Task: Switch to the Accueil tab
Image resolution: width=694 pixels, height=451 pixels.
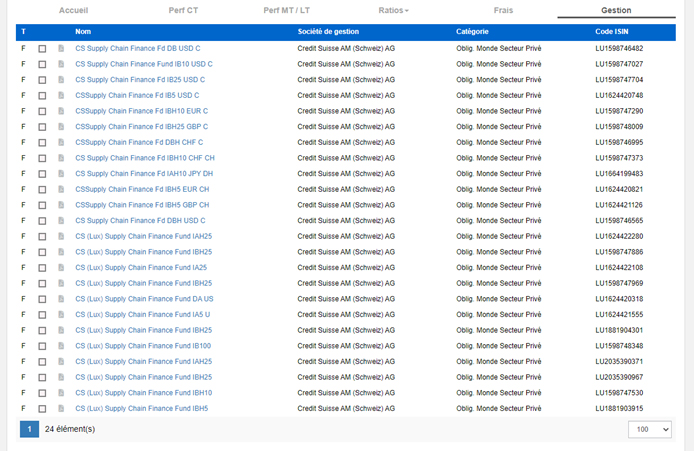Action: pos(73,10)
